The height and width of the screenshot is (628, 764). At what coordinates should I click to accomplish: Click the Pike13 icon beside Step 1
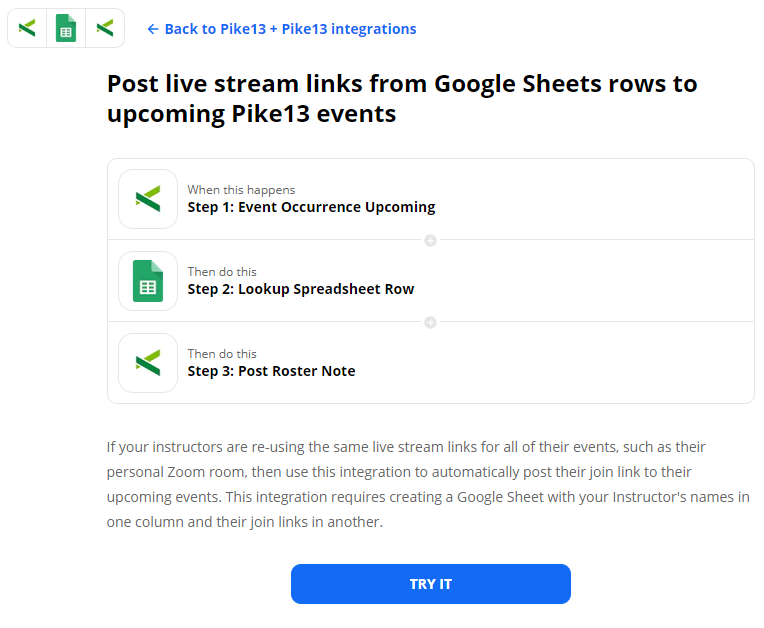point(148,199)
